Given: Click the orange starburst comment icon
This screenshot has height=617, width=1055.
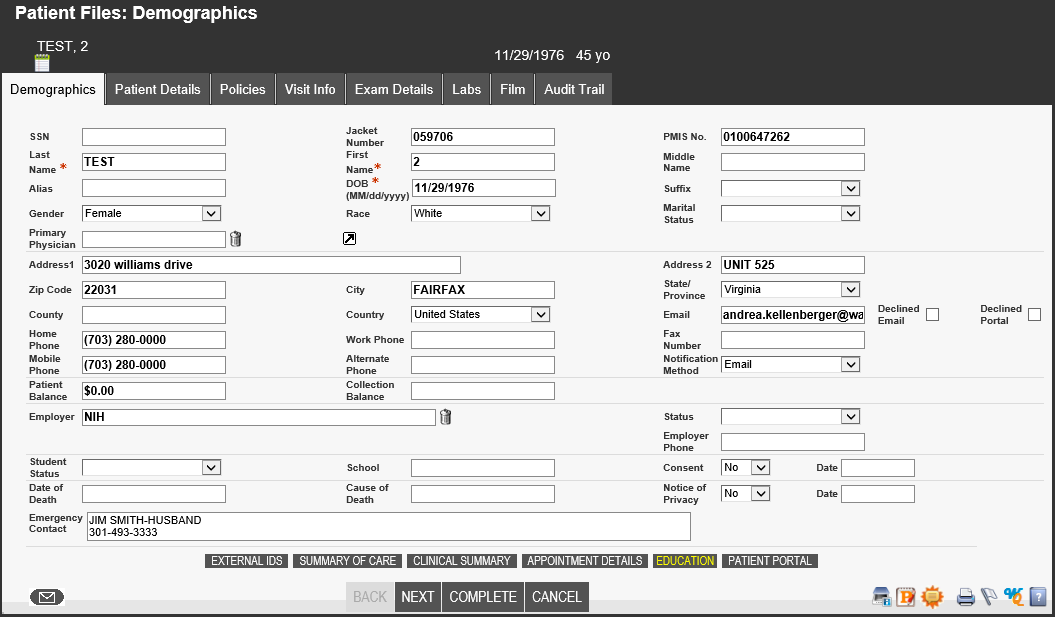Looking at the screenshot, I should pyautogui.click(x=933, y=597).
